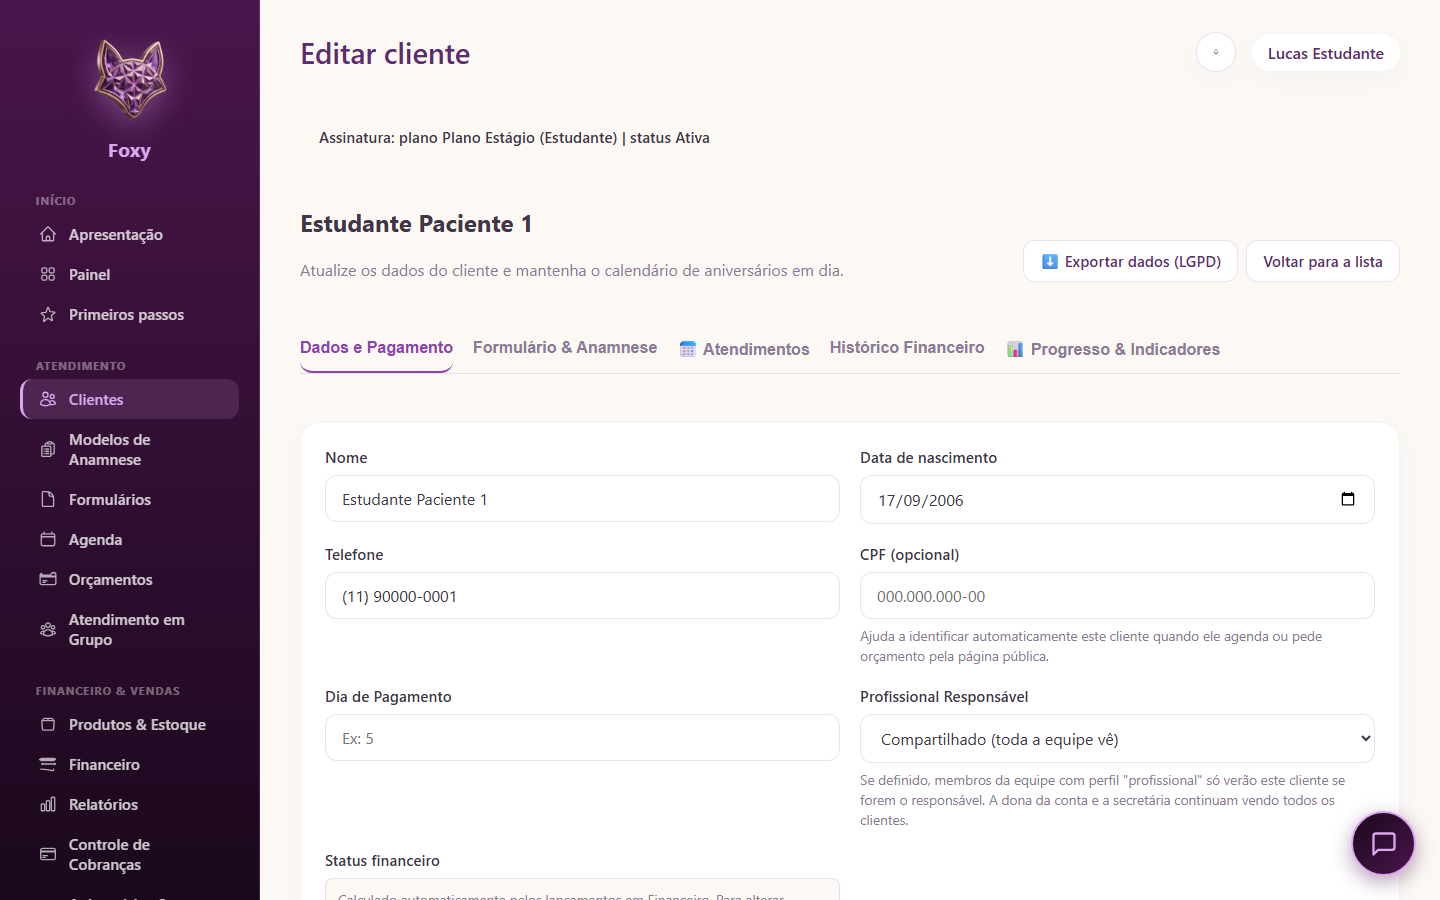
Task: Open the Profissional Responsável dropdown
Action: 1117,739
